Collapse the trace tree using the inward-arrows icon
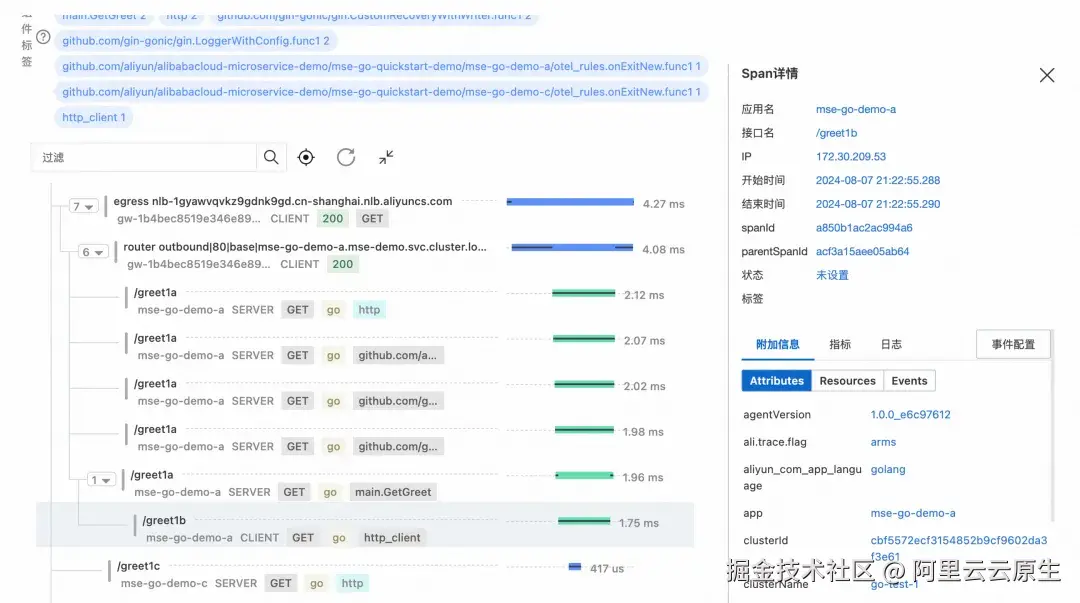The height and width of the screenshot is (603, 1080). 384,157
